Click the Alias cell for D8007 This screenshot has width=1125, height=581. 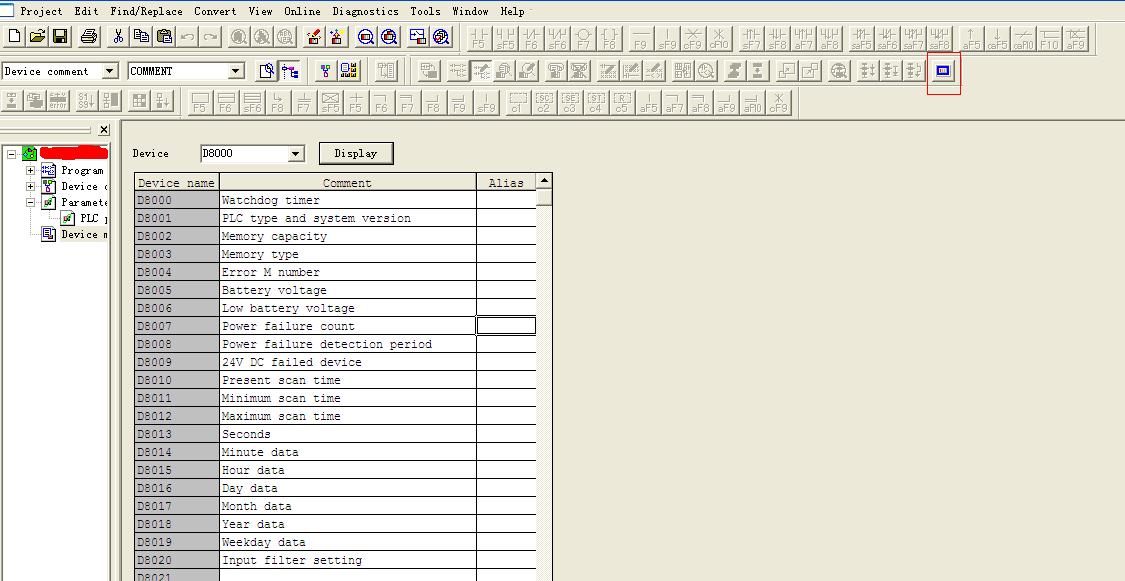(x=506, y=326)
